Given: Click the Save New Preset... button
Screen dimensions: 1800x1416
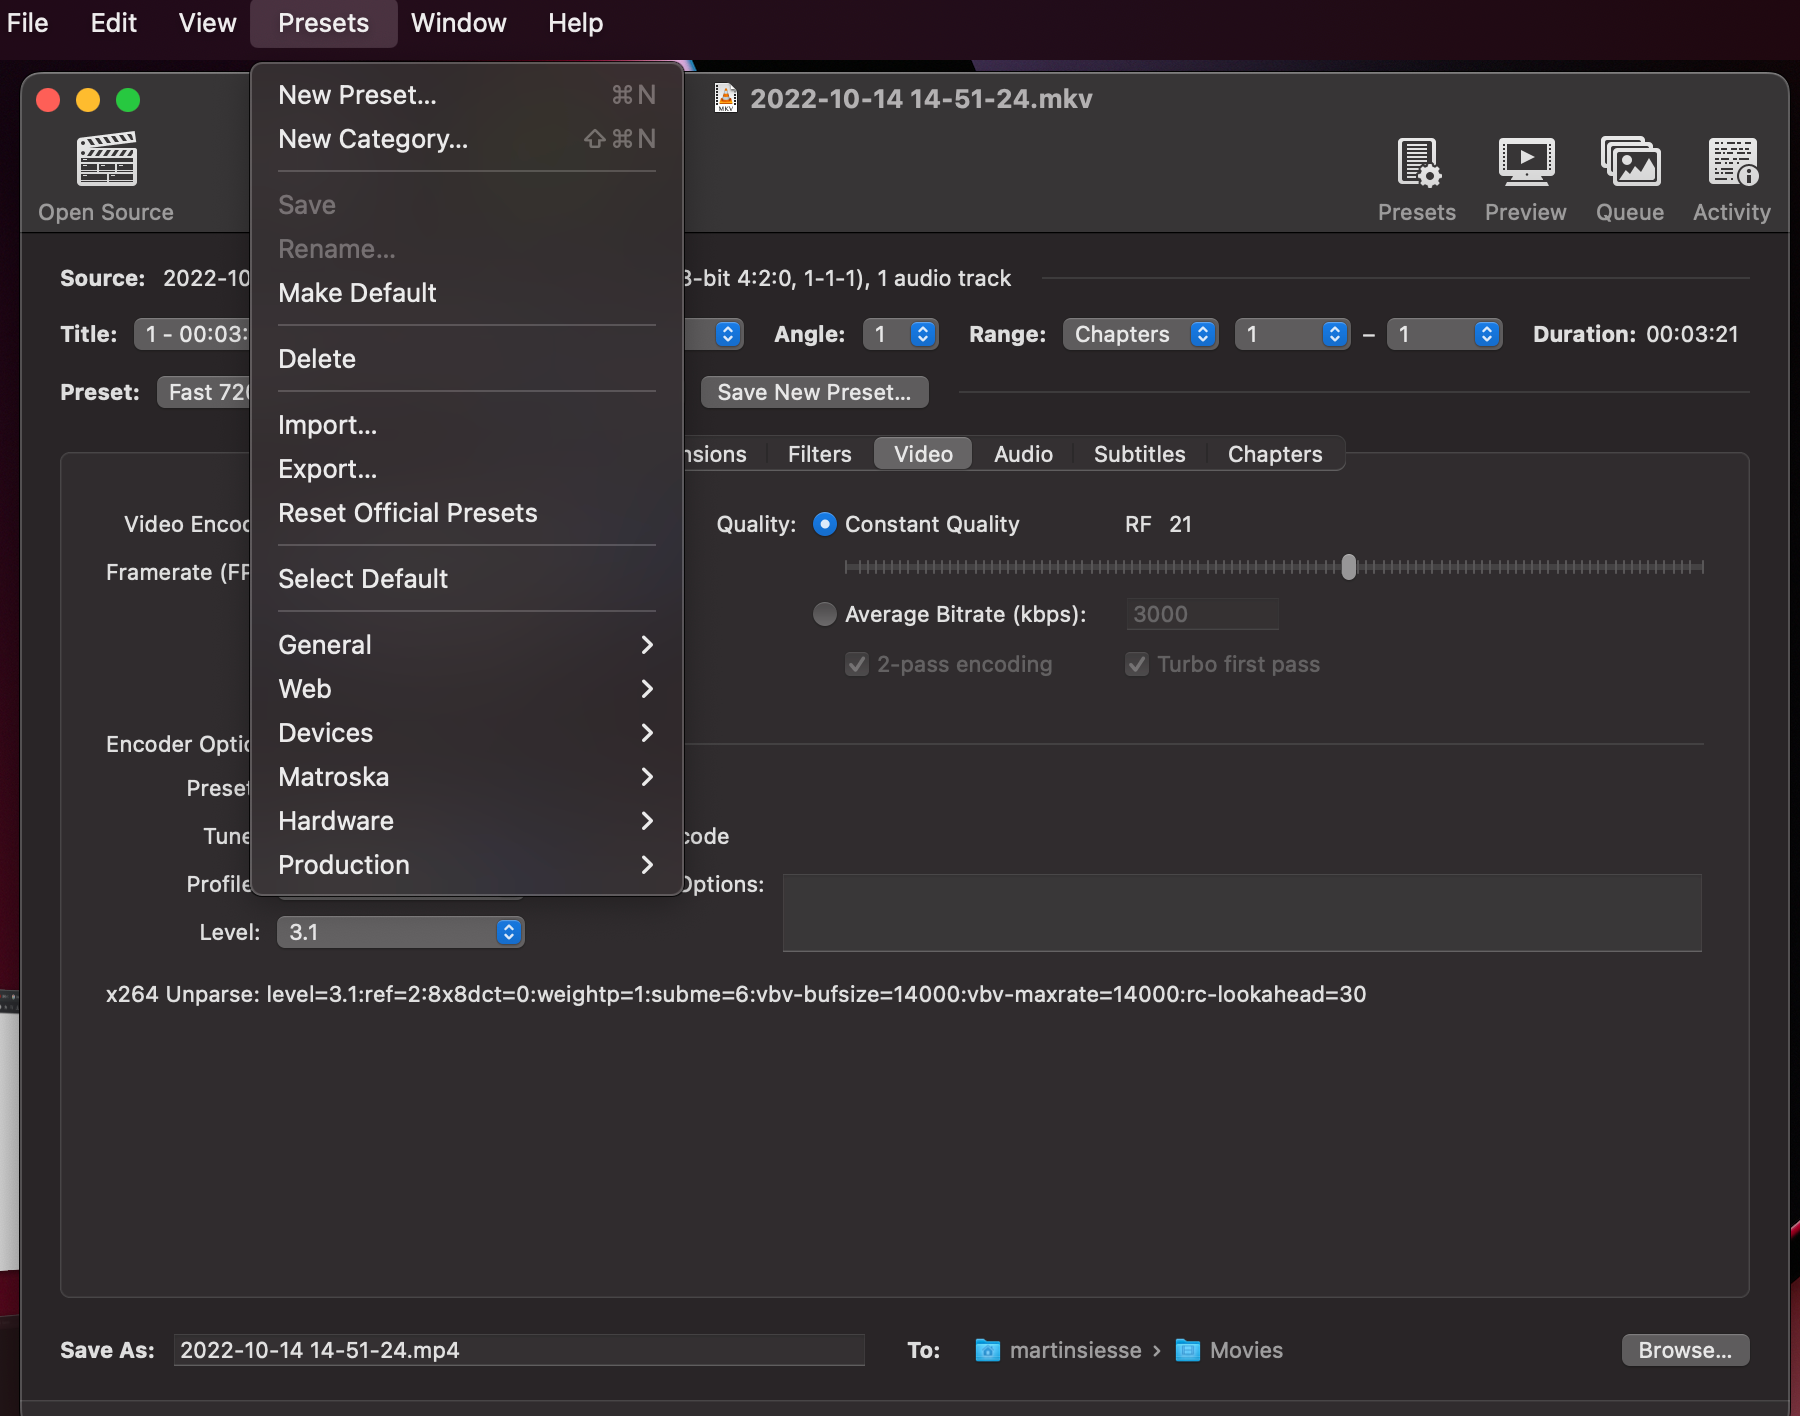Looking at the screenshot, I should click(815, 392).
